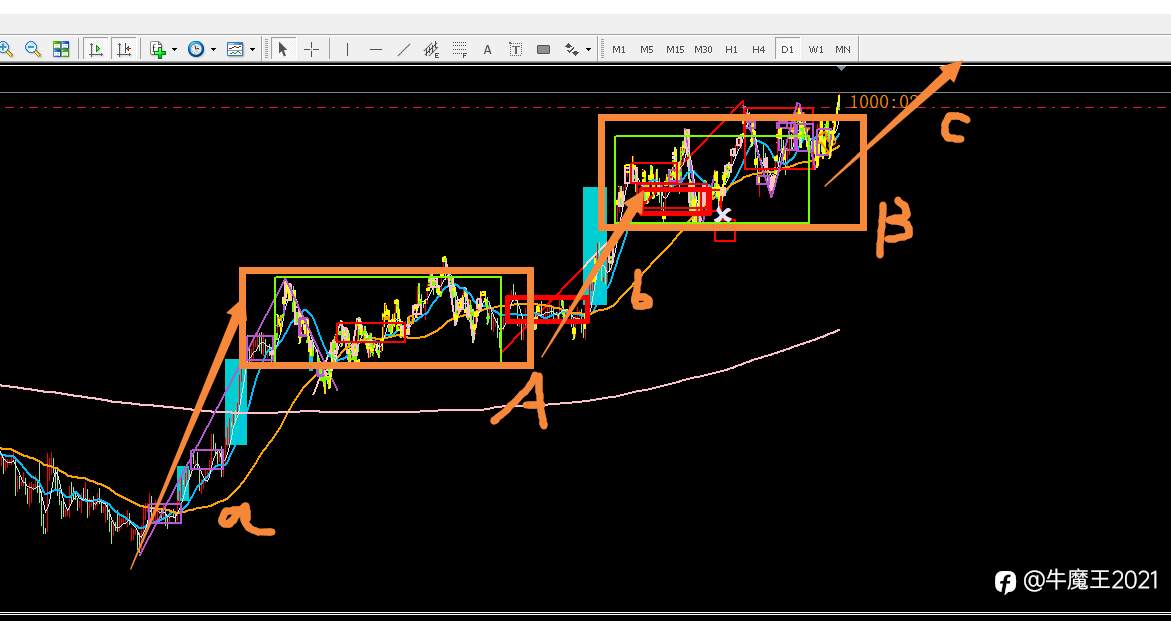Click the Zoom In magnifier icon
Image resolution: width=1171 pixels, height=621 pixels.
coord(5,49)
